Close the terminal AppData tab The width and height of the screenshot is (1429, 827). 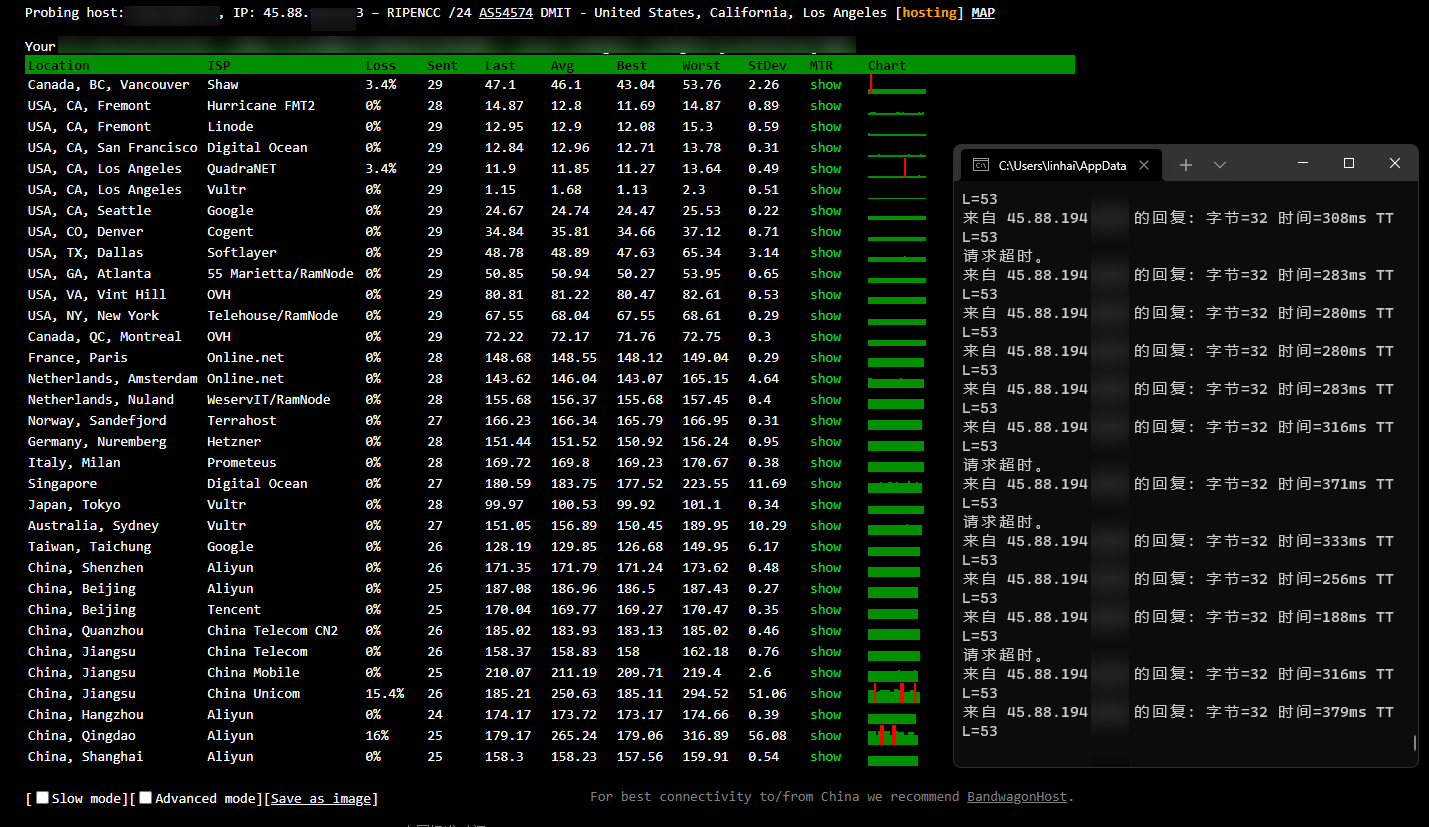pos(1144,165)
